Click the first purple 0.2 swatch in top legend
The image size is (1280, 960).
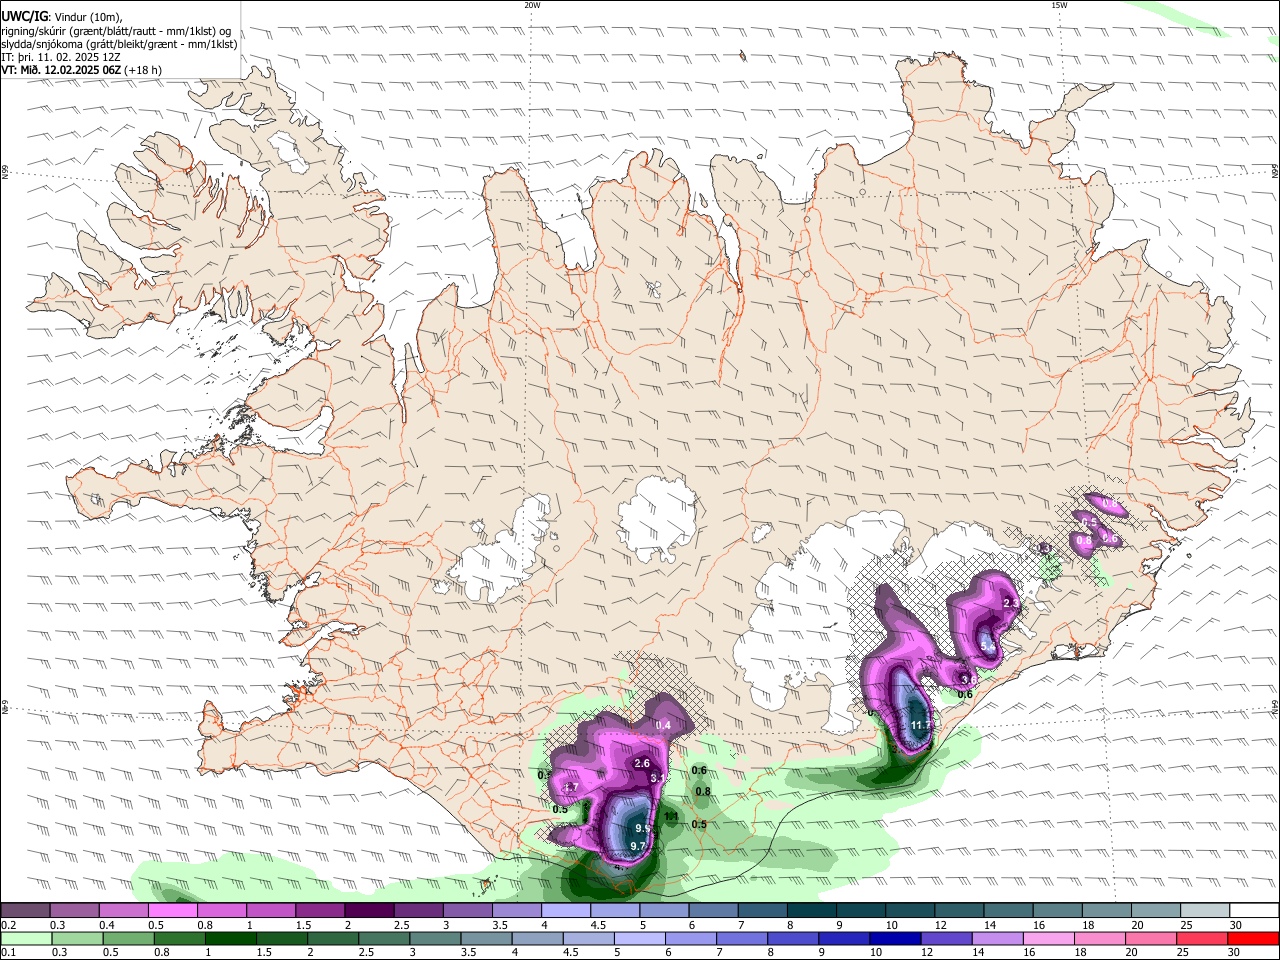coord(25,911)
